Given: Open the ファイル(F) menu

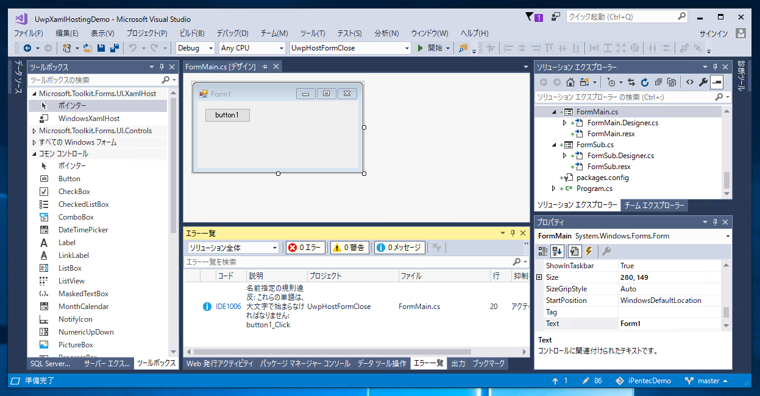Looking at the screenshot, I should coord(28,33).
